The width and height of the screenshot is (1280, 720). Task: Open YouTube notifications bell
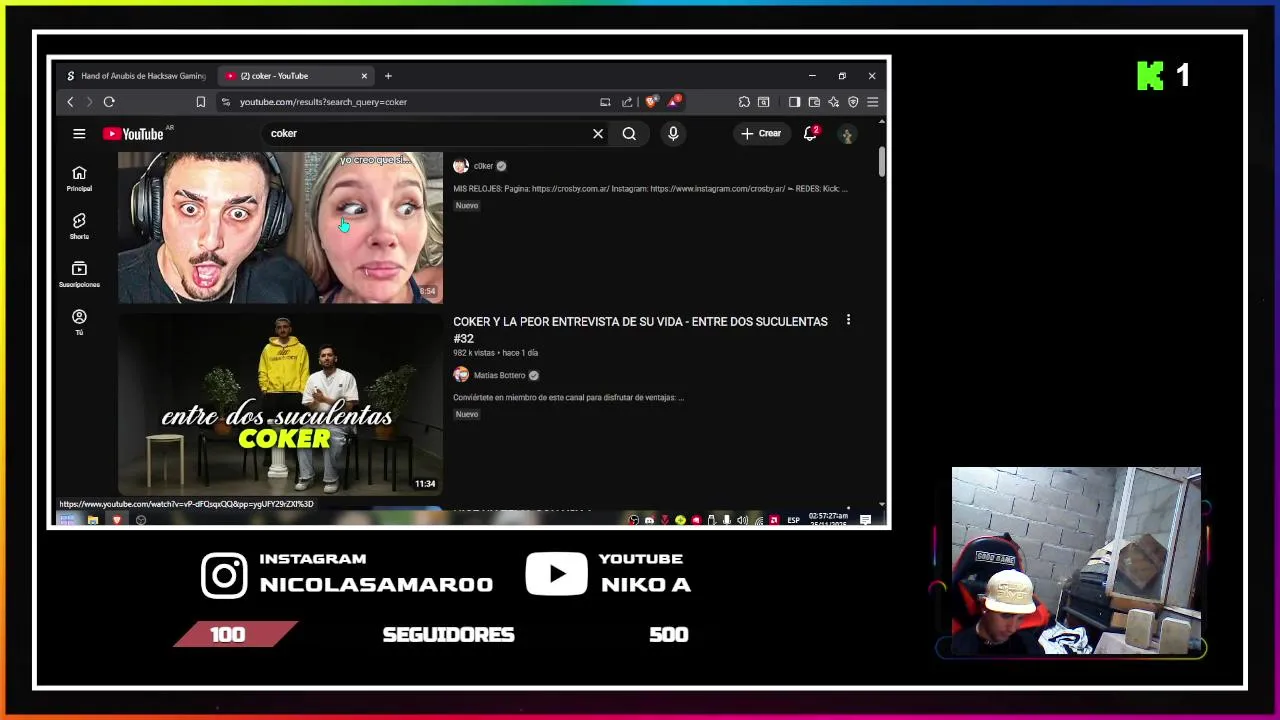tap(810, 134)
